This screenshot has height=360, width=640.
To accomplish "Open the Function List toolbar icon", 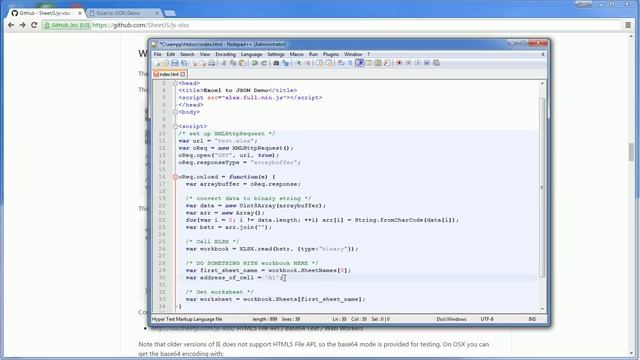I will click(x=387, y=63).
